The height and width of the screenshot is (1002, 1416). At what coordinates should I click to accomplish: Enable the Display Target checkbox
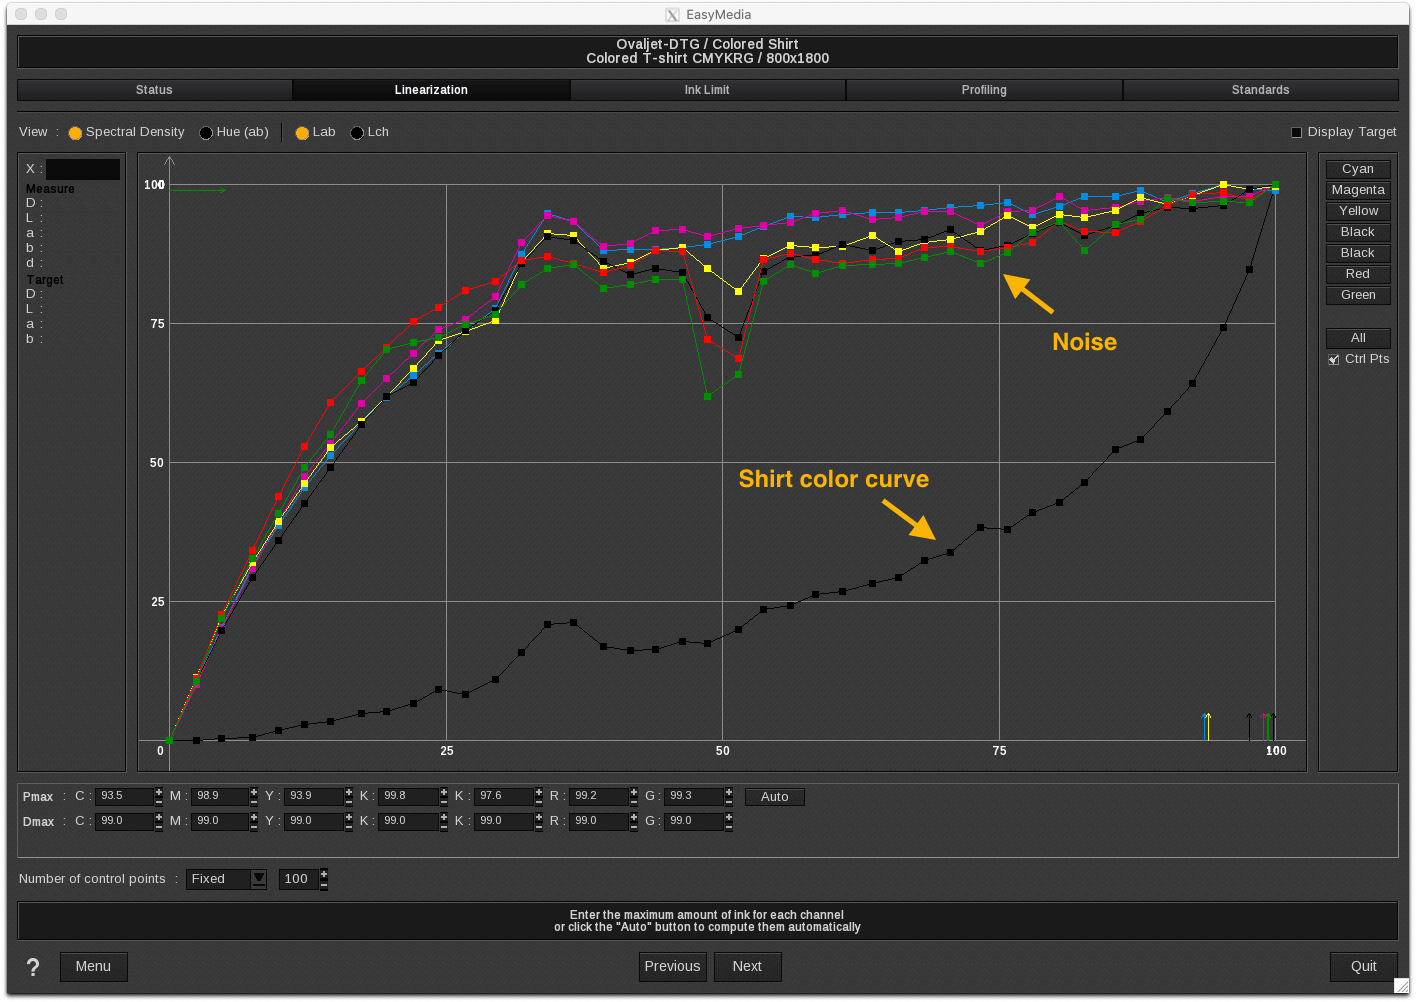pyautogui.click(x=1296, y=132)
